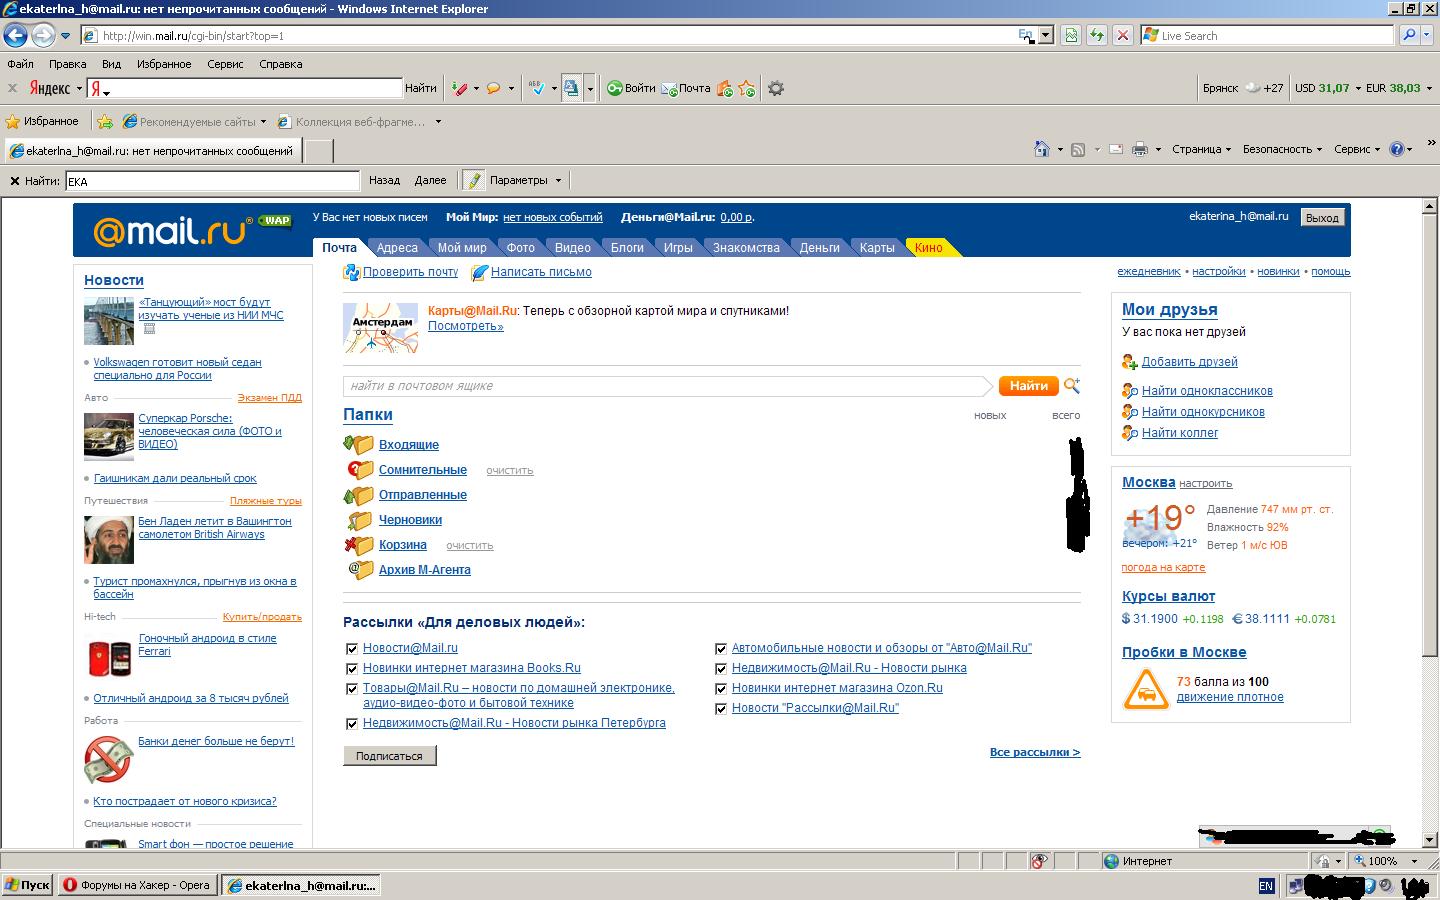Click the InPrivate filtering status bar icon
This screenshot has height=900, width=1440.
point(1040,861)
